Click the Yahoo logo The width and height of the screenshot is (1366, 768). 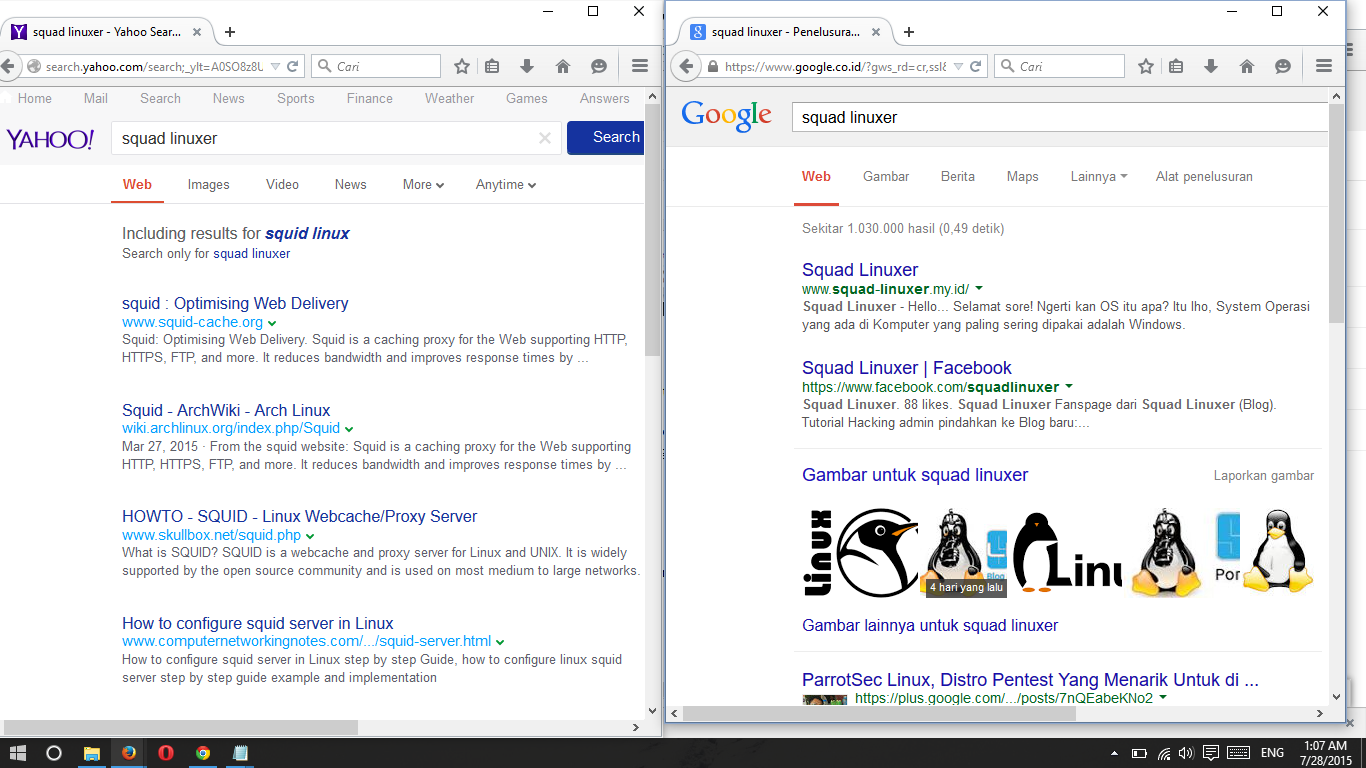[x=50, y=139]
